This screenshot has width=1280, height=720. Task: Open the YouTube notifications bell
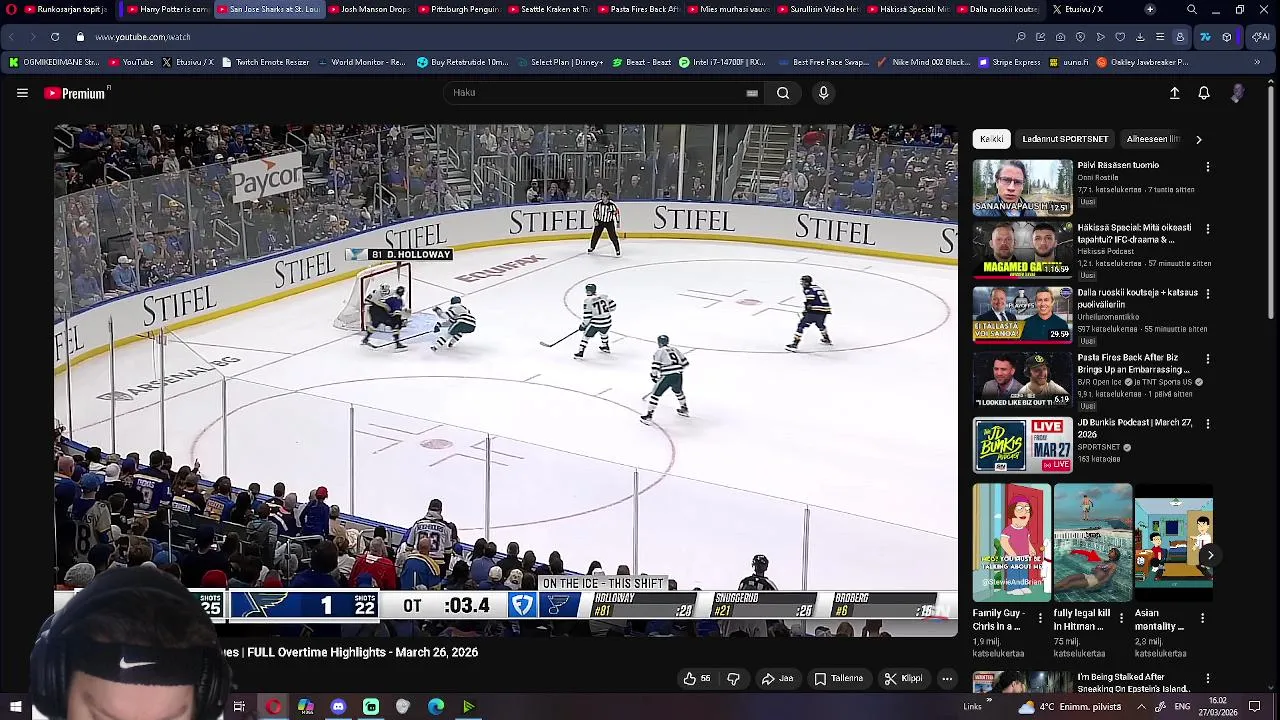(x=1204, y=93)
